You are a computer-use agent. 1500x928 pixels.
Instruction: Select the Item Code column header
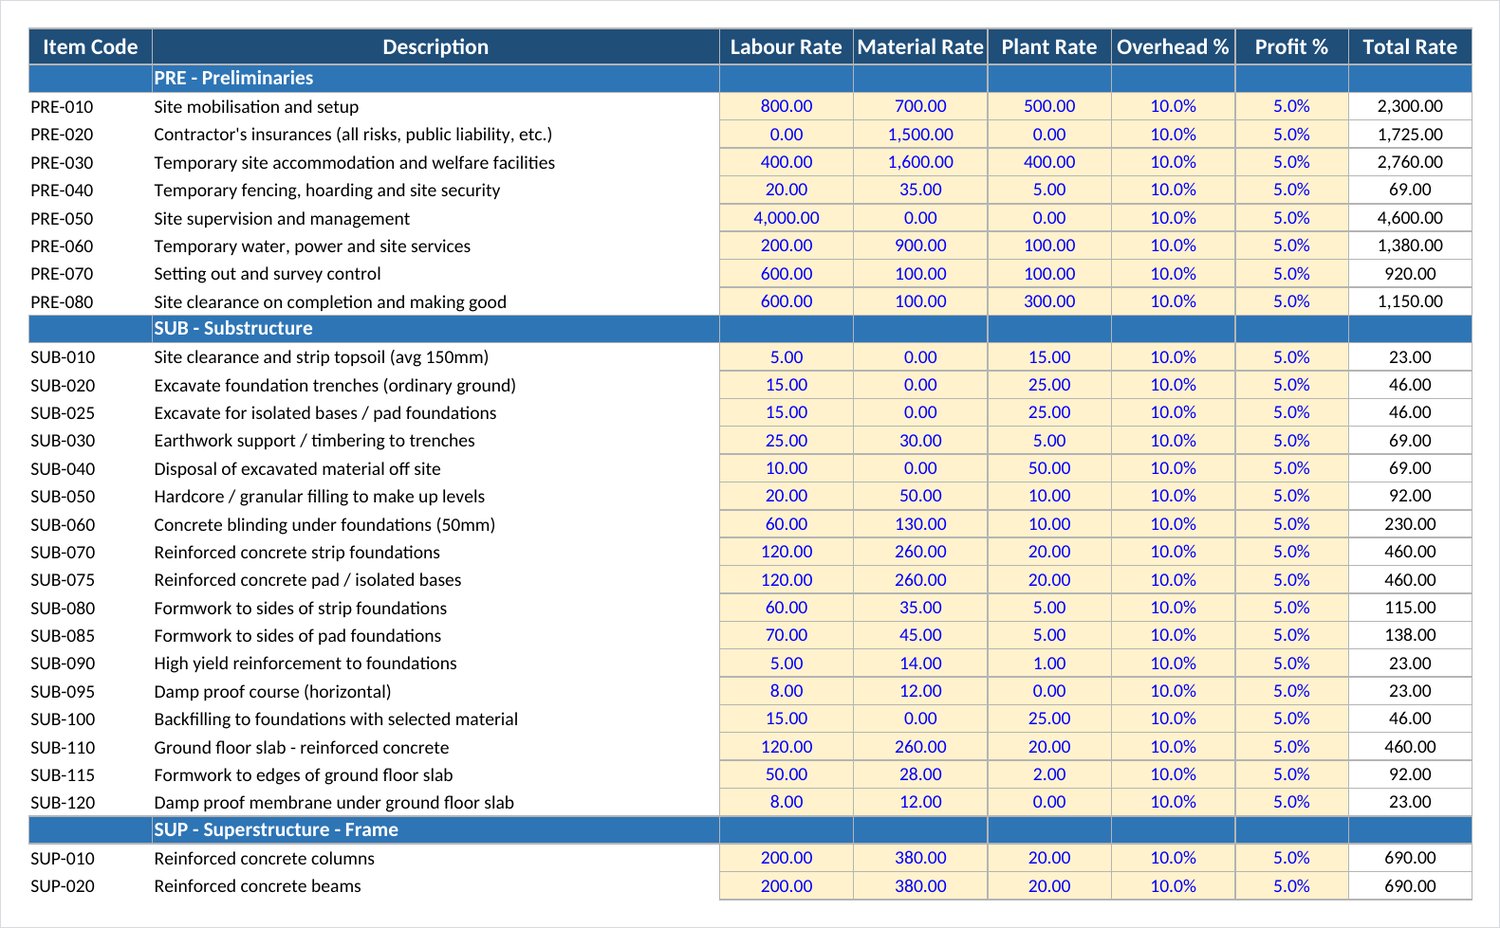click(90, 47)
